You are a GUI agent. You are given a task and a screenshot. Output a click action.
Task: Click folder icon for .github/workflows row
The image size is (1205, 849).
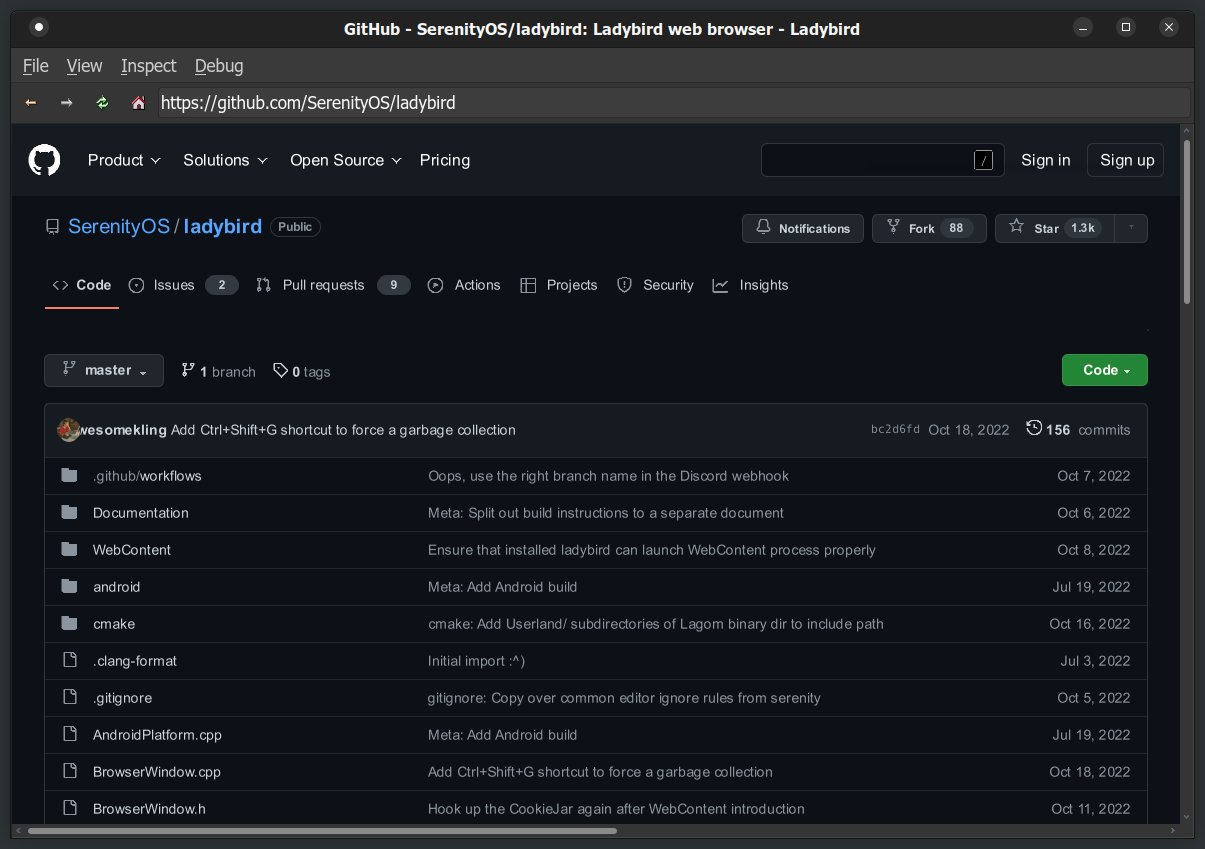click(69, 476)
